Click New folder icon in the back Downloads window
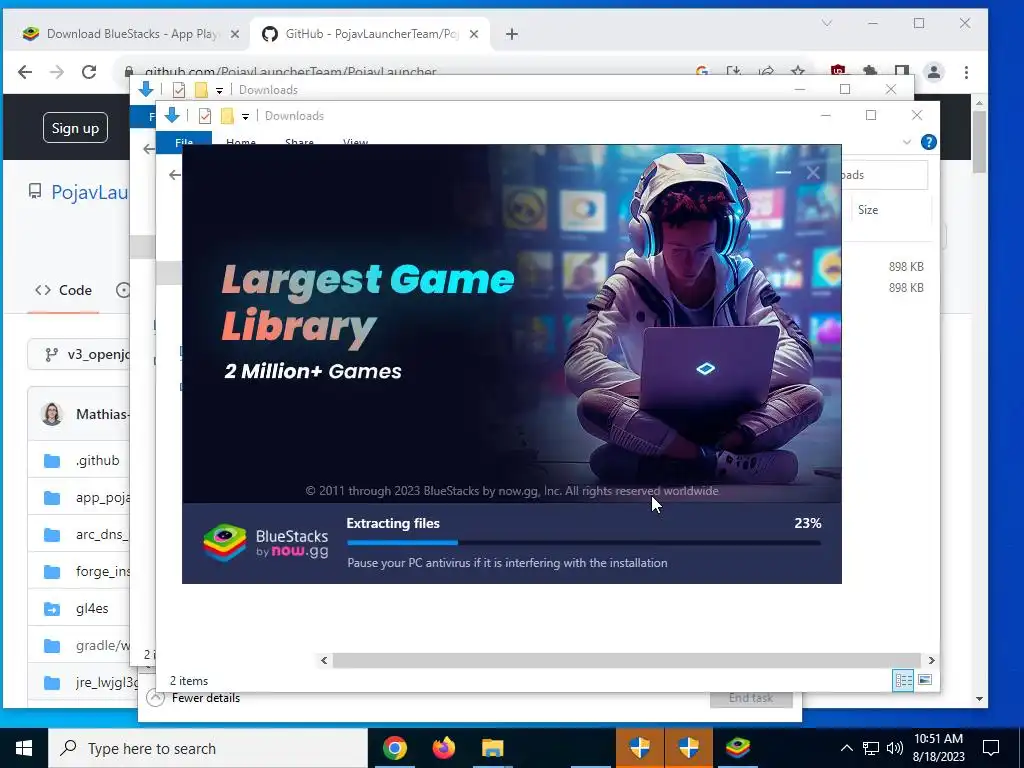 point(200,89)
